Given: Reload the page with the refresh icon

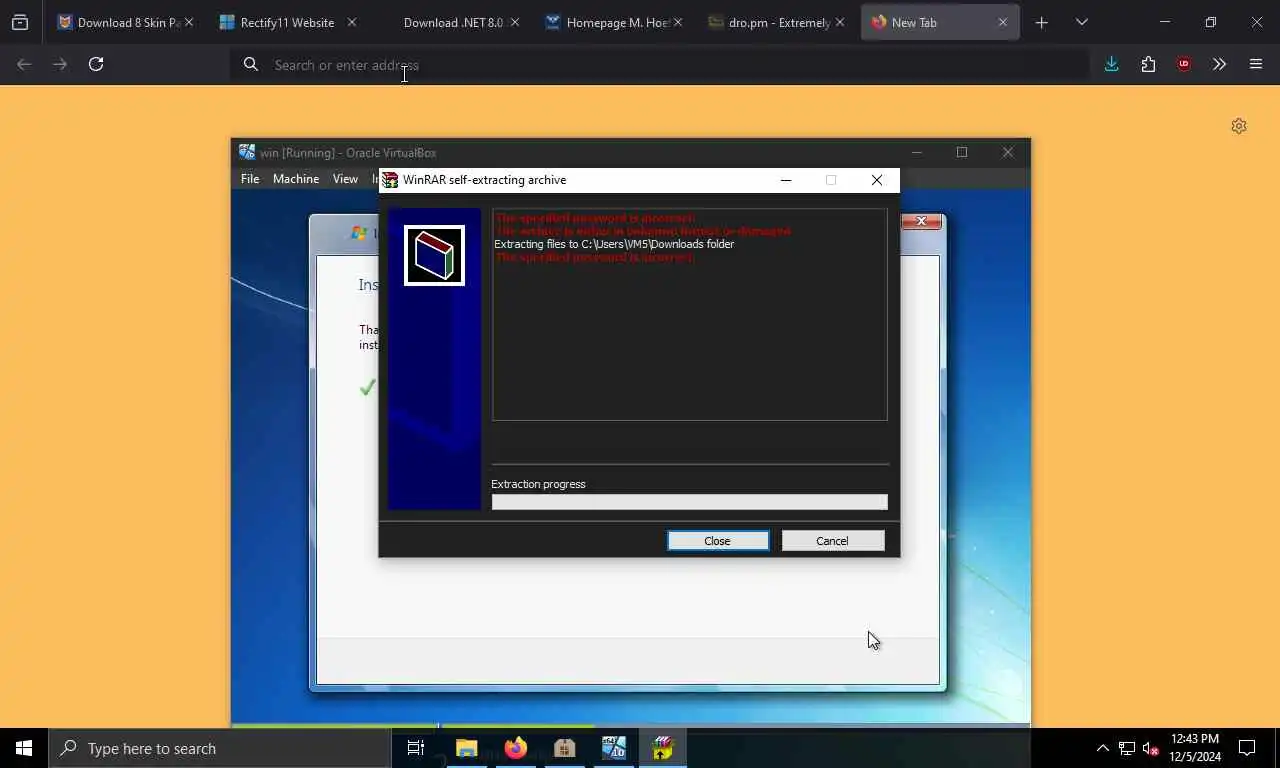Looking at the screenshot, I should (96, 64).
